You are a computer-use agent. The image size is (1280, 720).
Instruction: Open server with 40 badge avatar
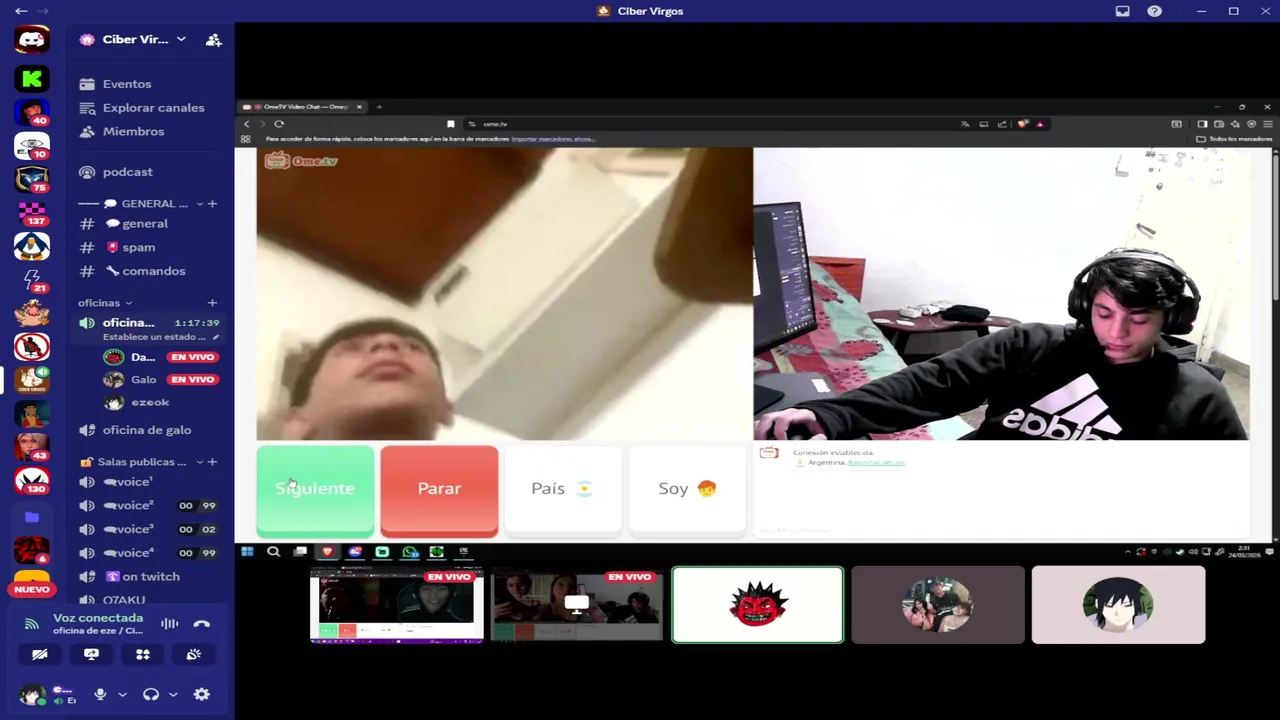click(x=32, y=112)
